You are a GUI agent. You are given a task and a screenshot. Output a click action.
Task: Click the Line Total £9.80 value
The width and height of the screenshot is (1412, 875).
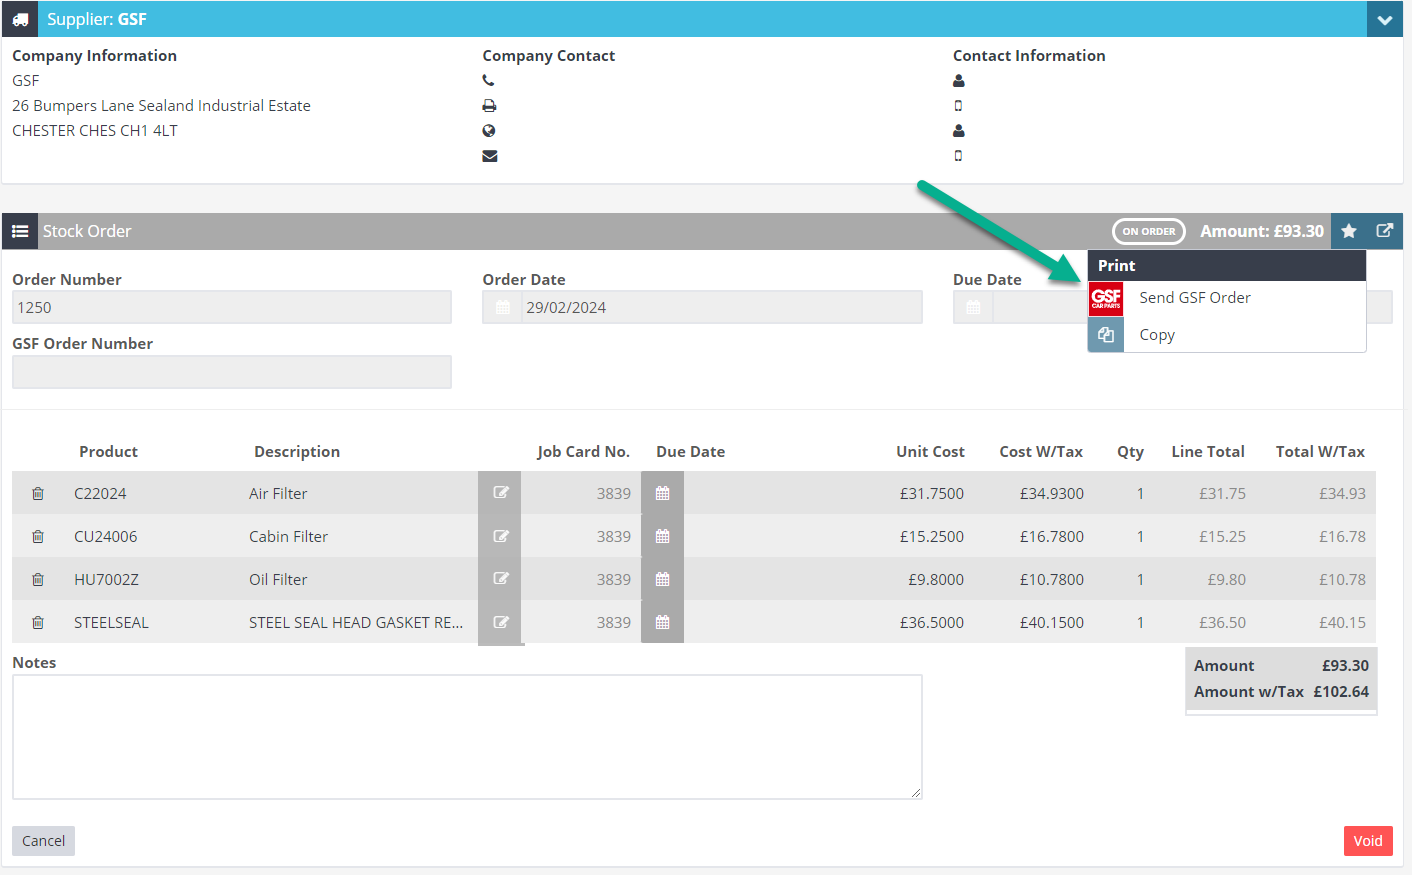pos(1227,579)
